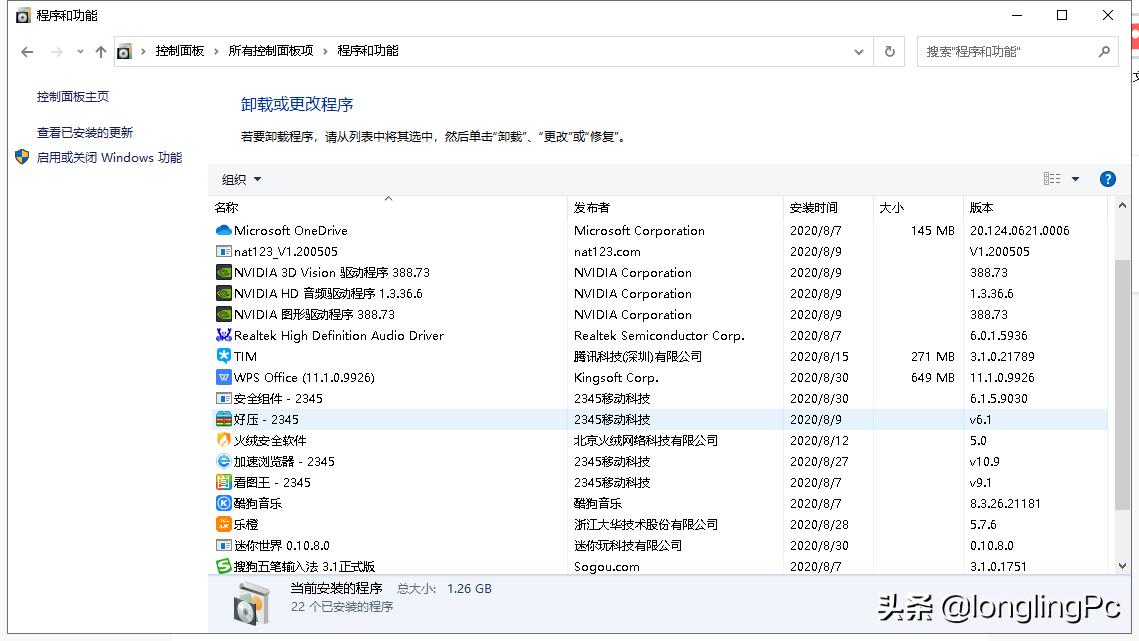Click the 火绒安全软件 flame icon

222,440
